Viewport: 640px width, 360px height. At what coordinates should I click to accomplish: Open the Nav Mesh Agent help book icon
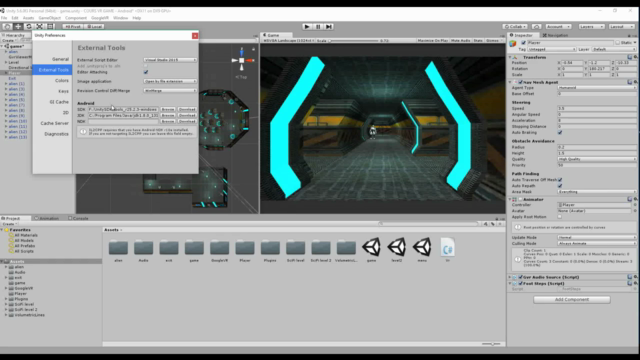pos(630,82)
